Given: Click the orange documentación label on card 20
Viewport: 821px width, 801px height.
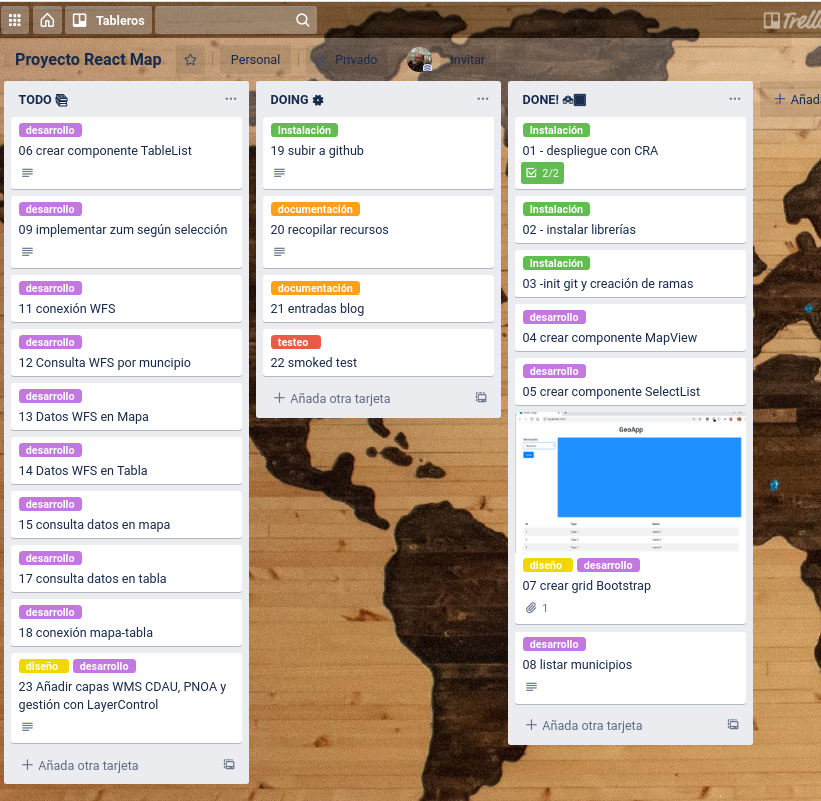Looking at the screenshot, I should coord(315,209).
